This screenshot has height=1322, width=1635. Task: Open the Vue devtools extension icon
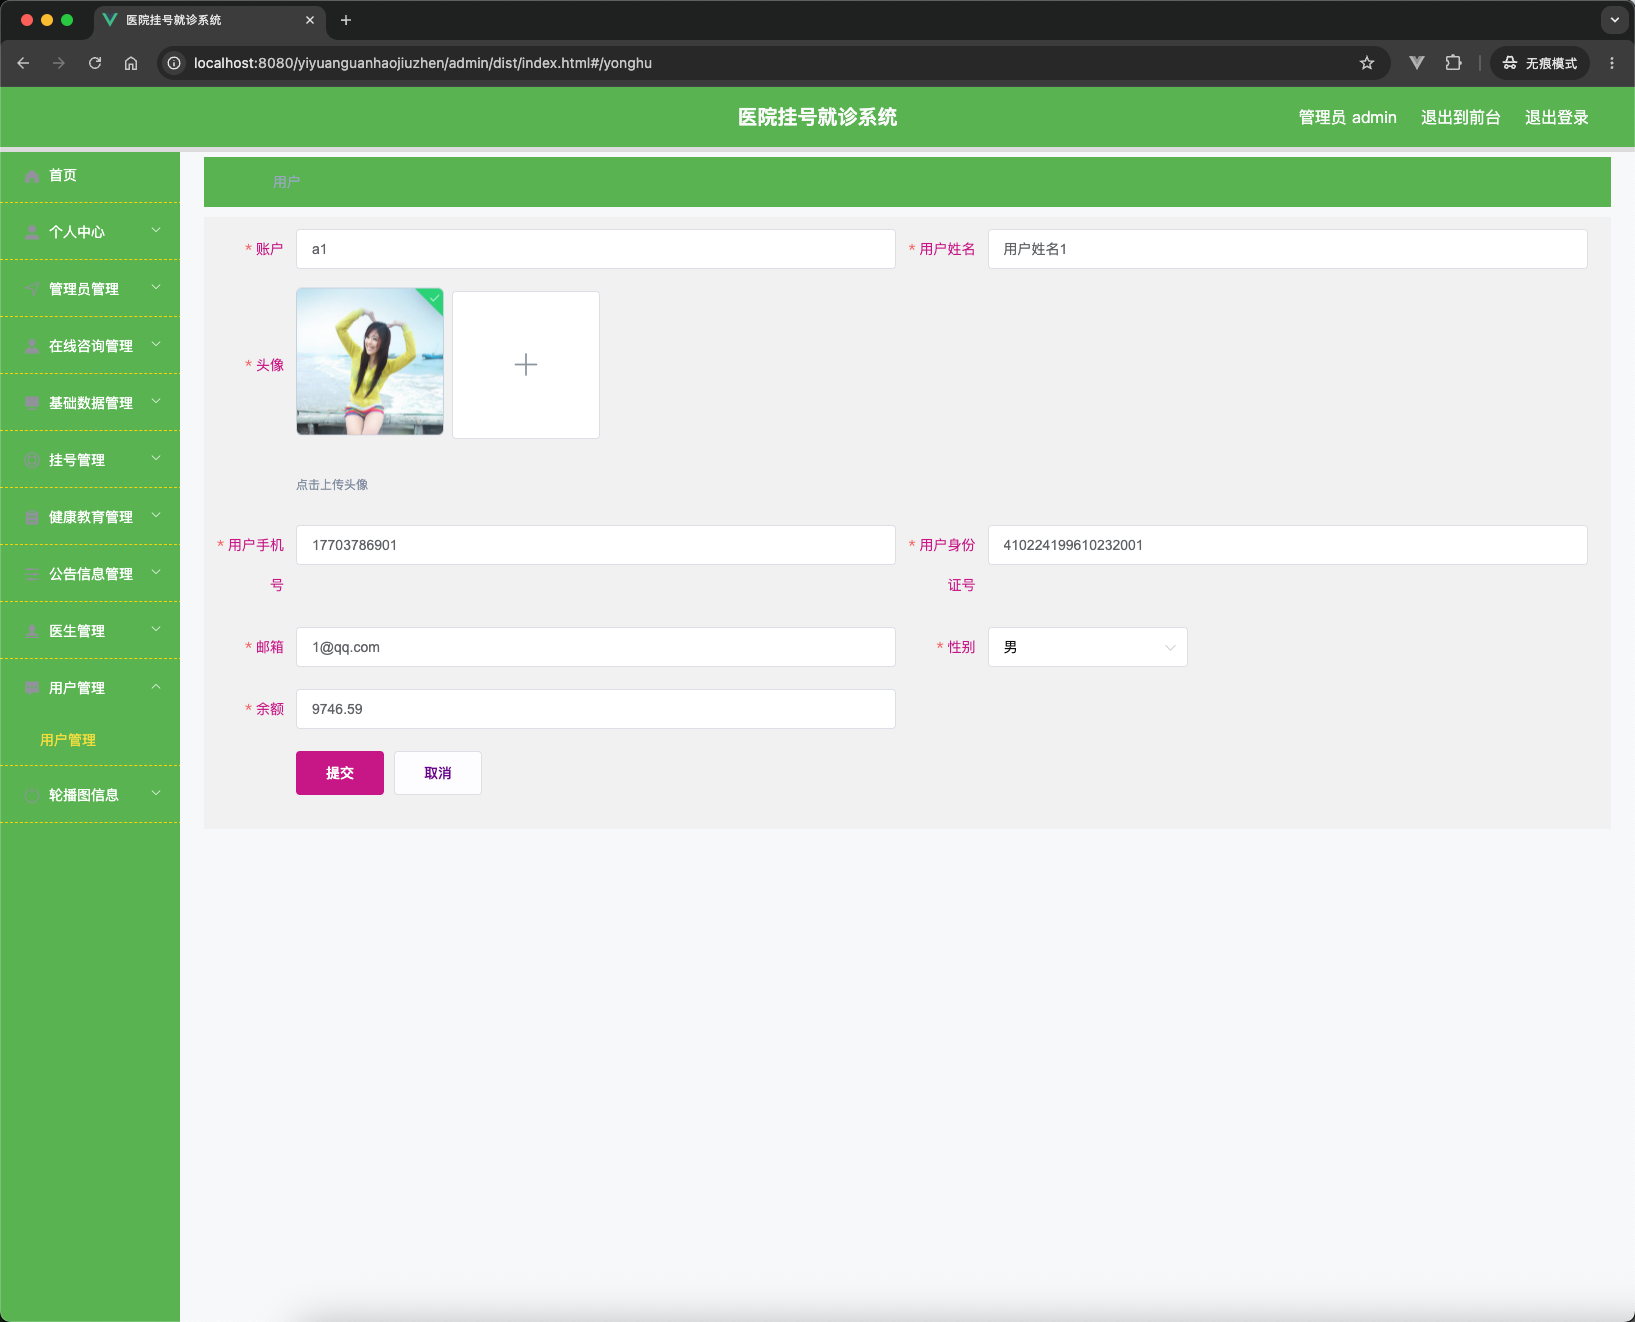(1417, 63)
